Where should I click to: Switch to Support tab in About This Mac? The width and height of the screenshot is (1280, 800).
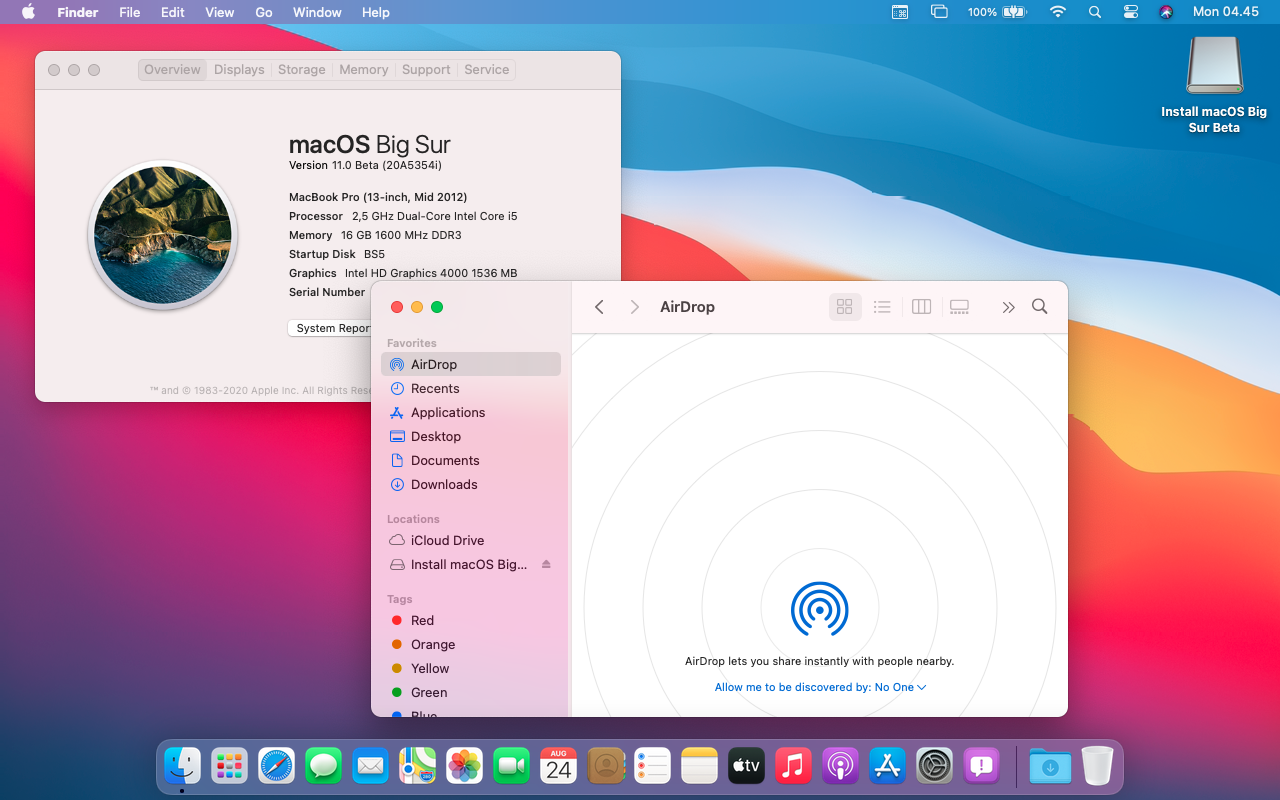(x=426, y=69)
